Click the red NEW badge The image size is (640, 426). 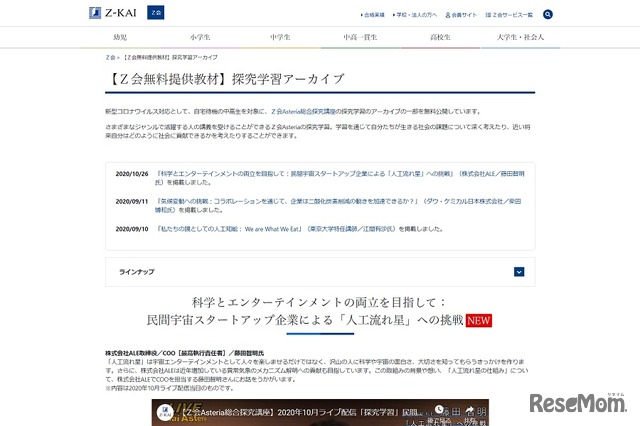click(x=478, y=320)
